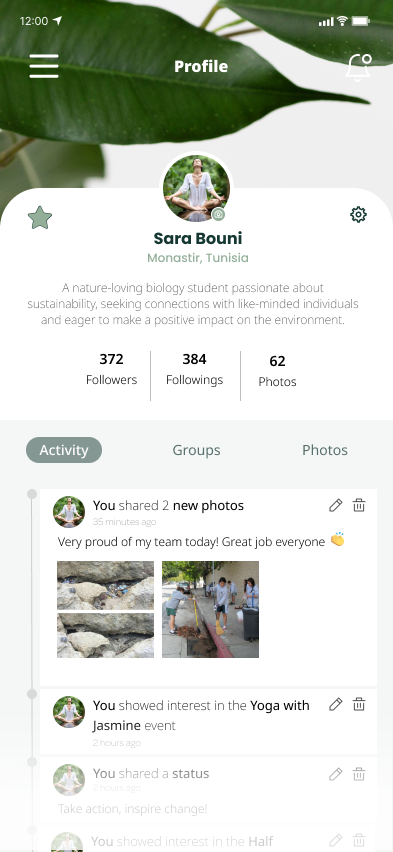This screenshot has width=393, height=852.
Task: Edit the Yoga with Jasmine activity
Action: pos(336,705)
